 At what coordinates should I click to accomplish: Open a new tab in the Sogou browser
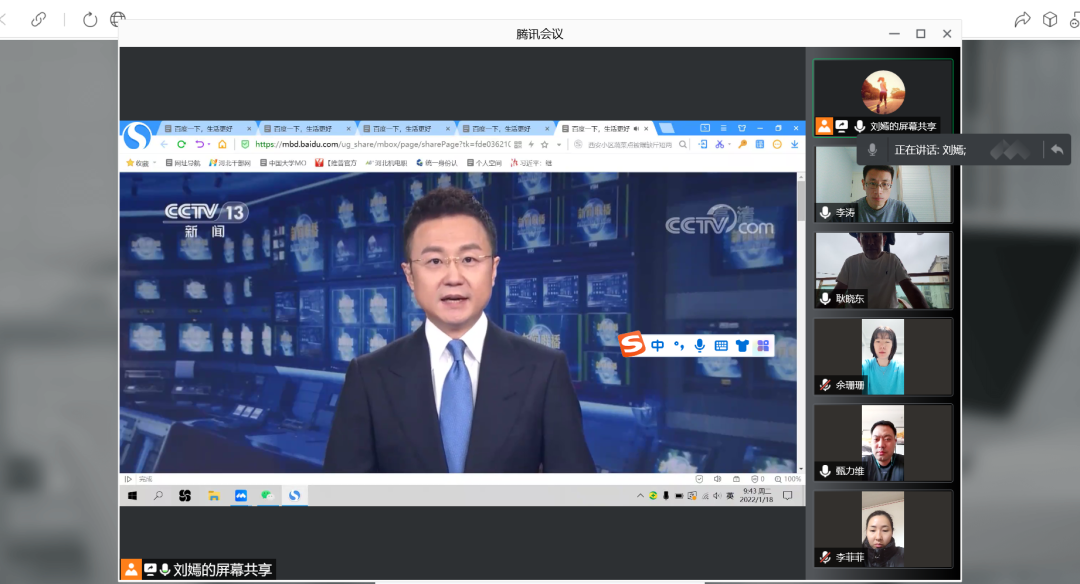(x=666, y=128)
